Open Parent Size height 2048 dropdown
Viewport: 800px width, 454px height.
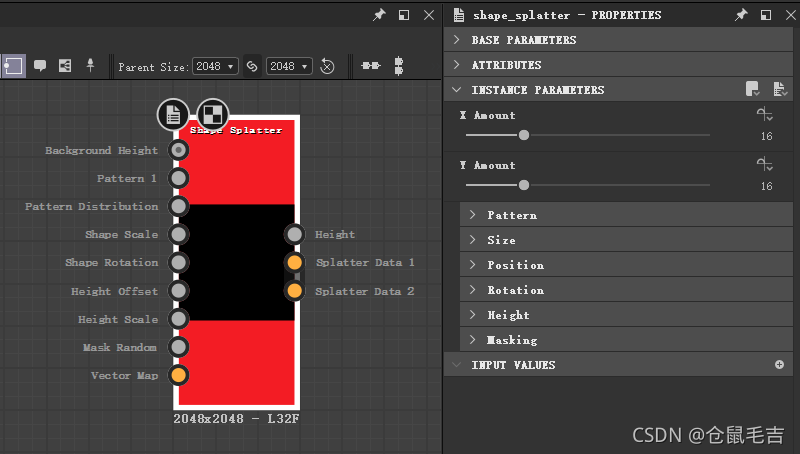289,66
